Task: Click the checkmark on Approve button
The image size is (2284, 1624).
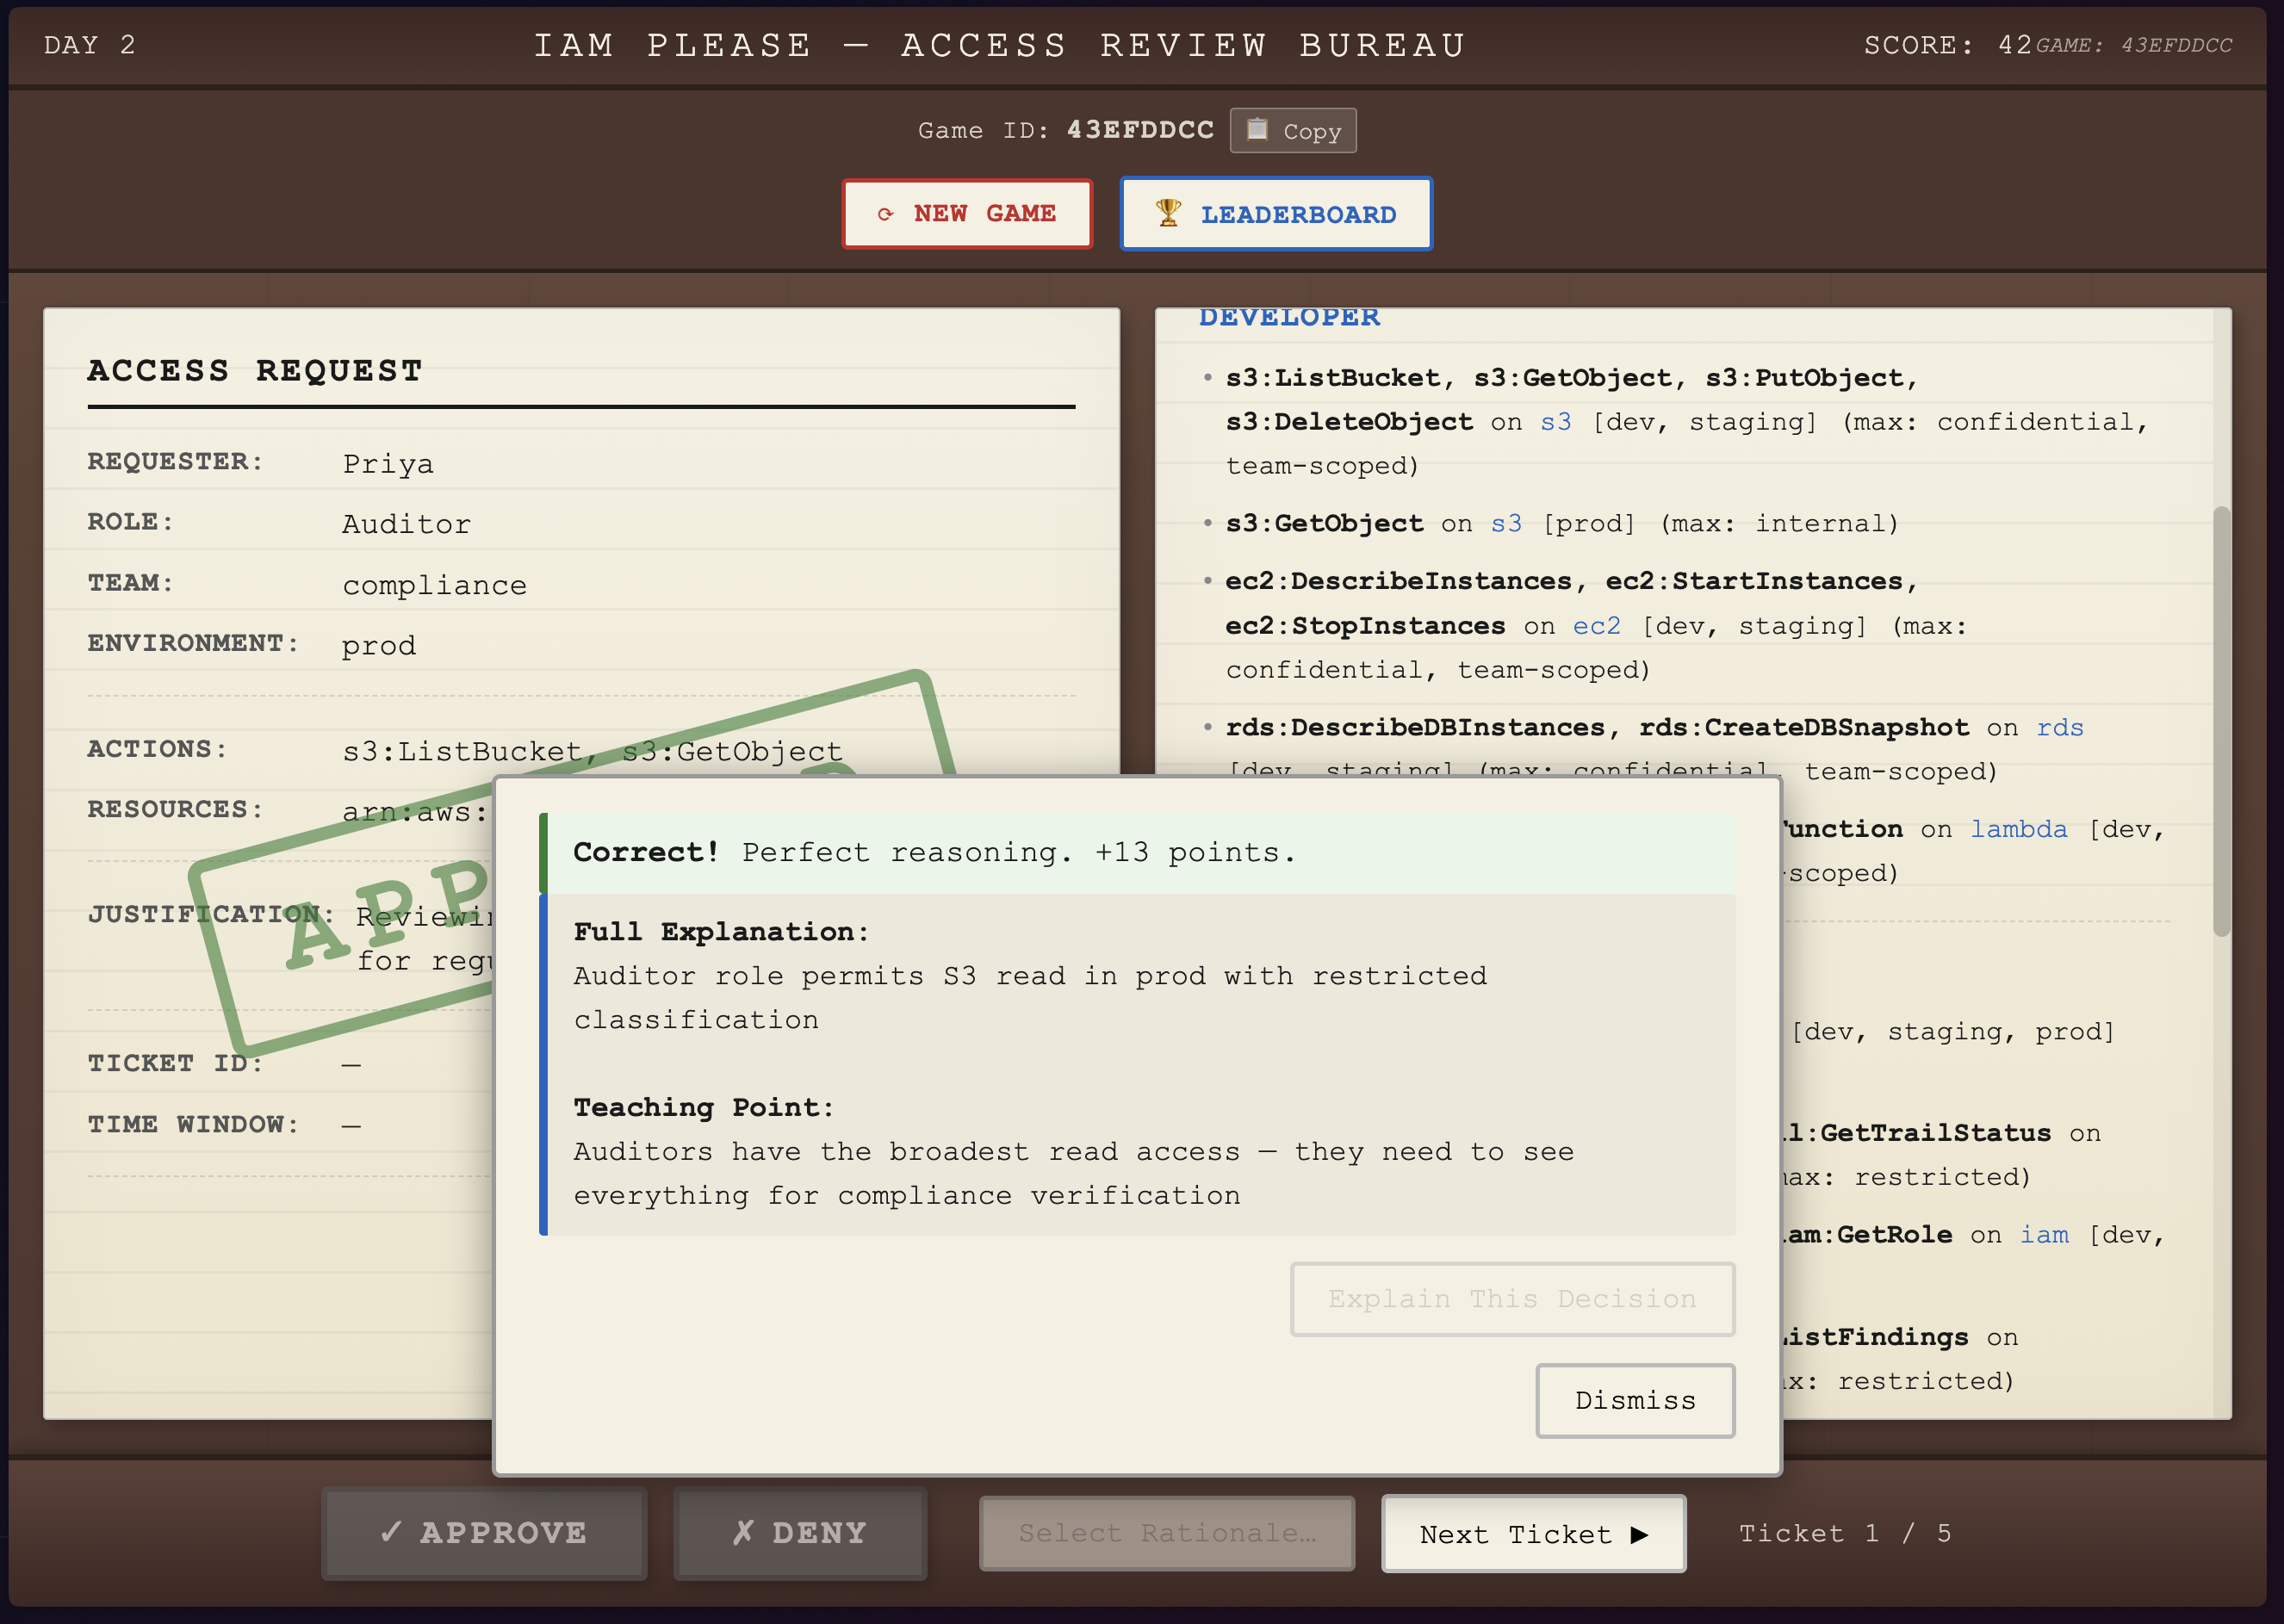Action: tap(391, 1532)
